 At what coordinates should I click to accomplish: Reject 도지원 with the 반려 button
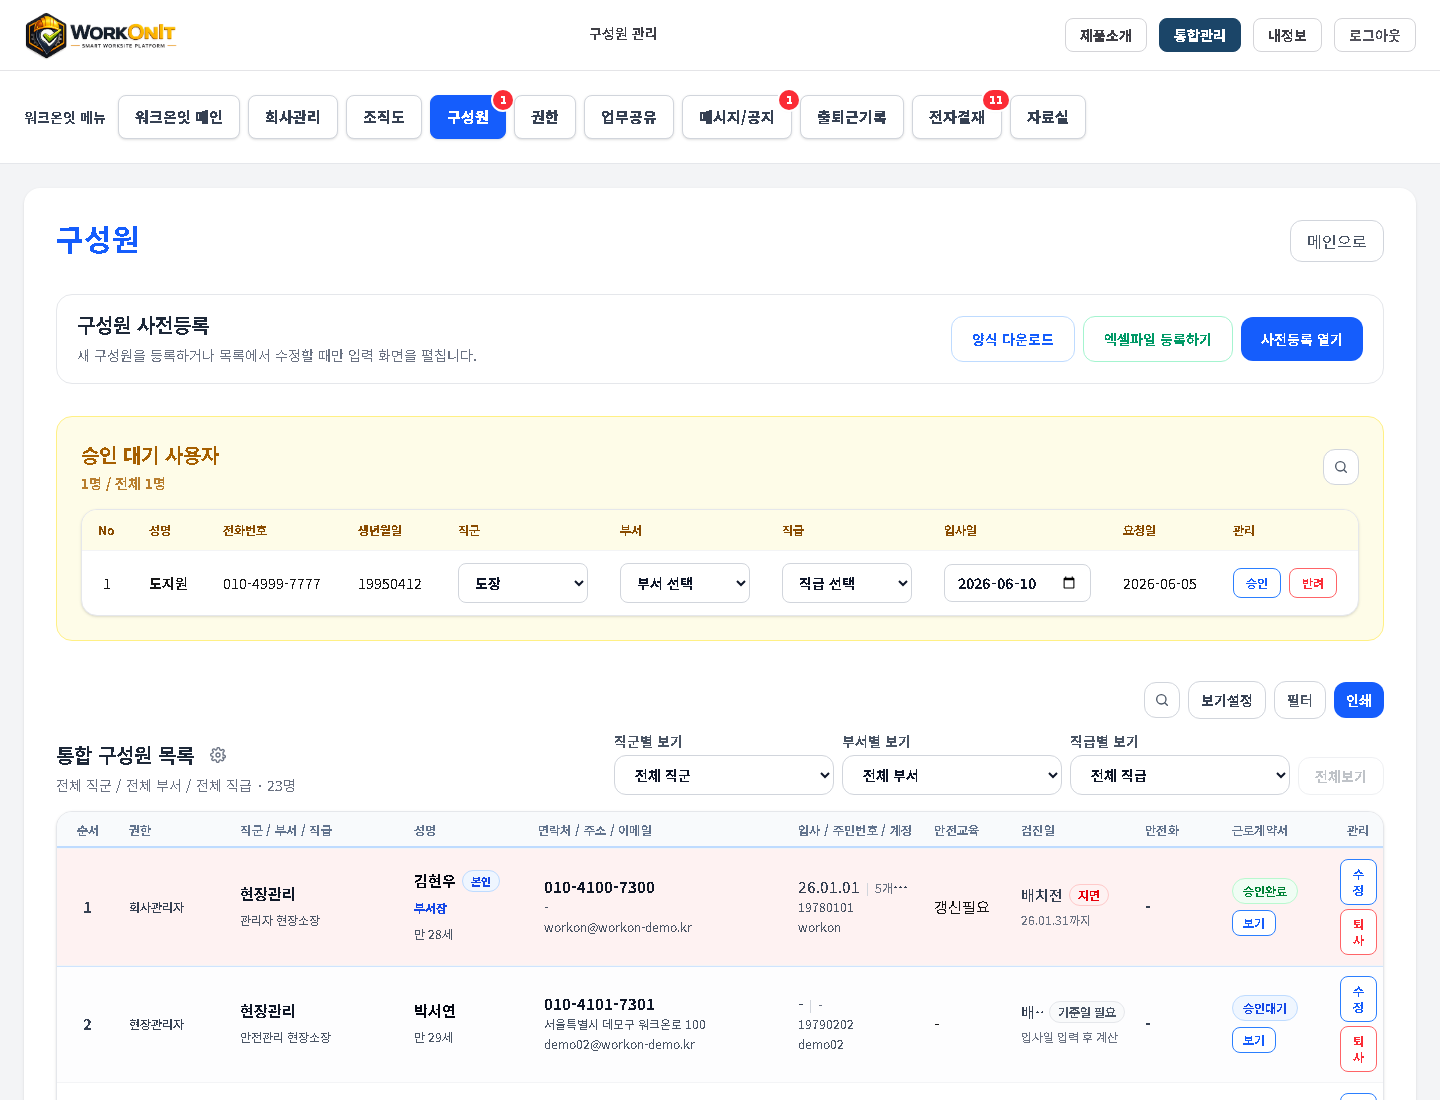[1313, 583]
